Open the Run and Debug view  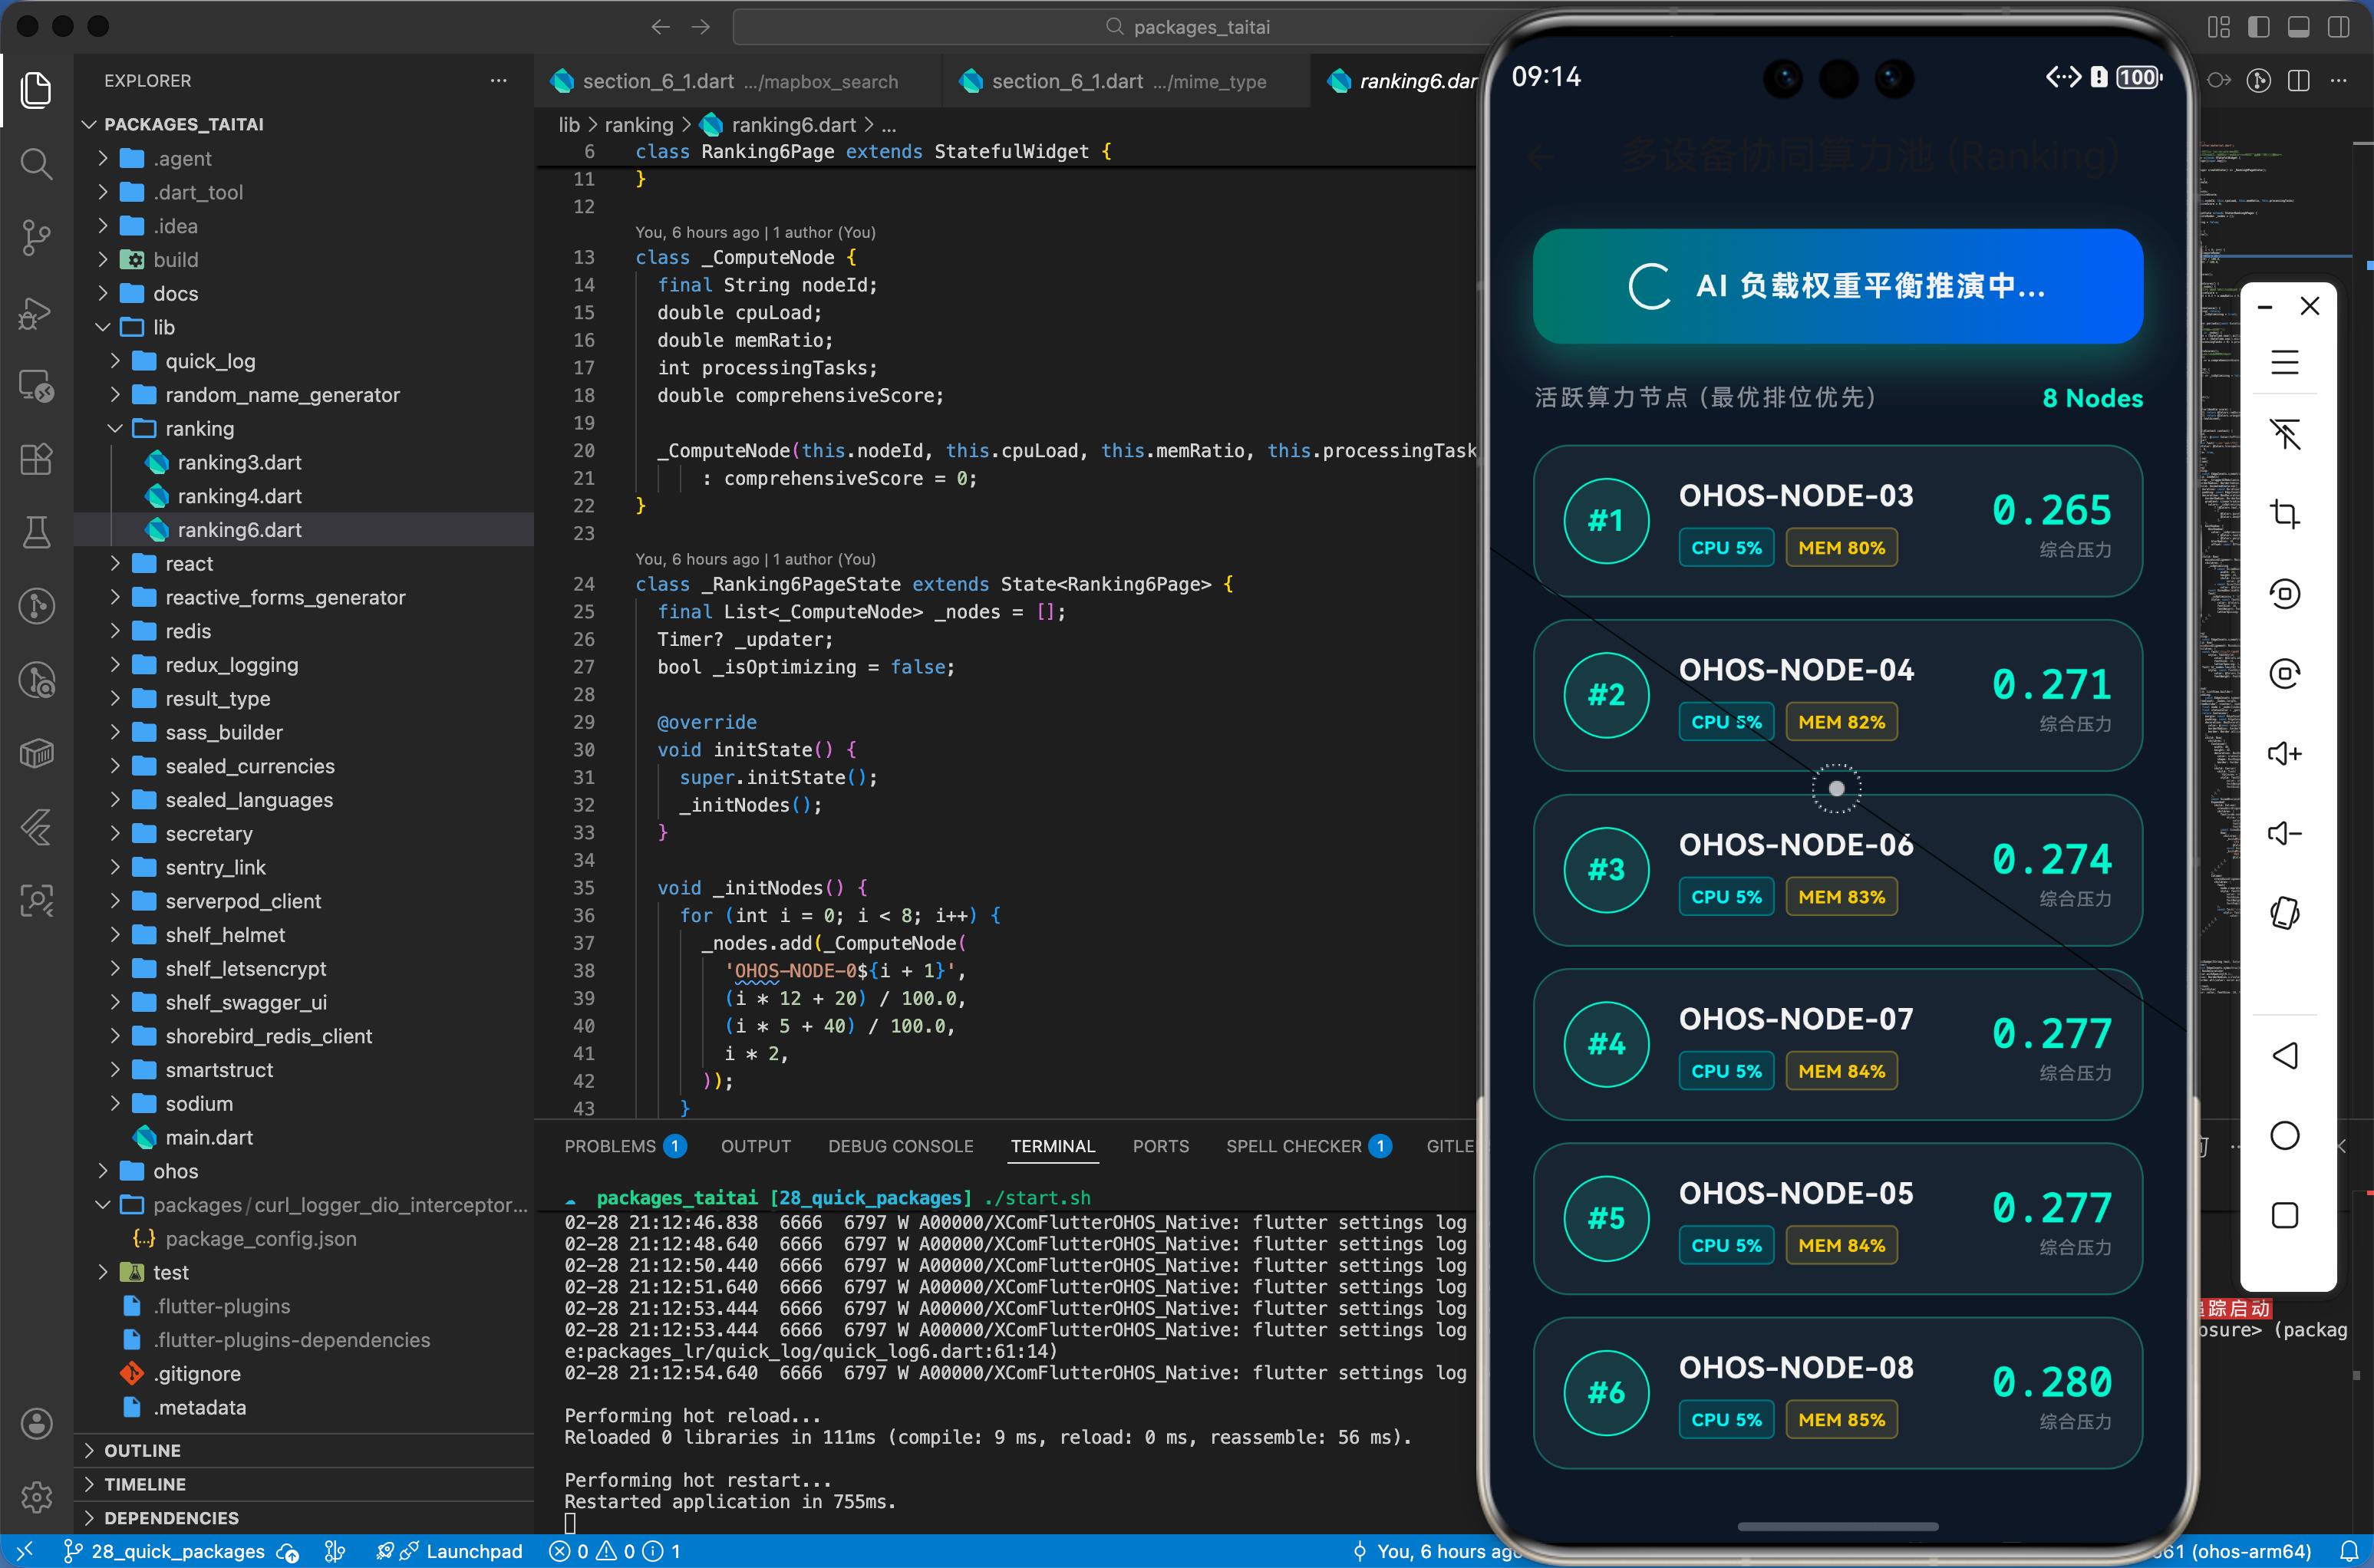[36, 312]
